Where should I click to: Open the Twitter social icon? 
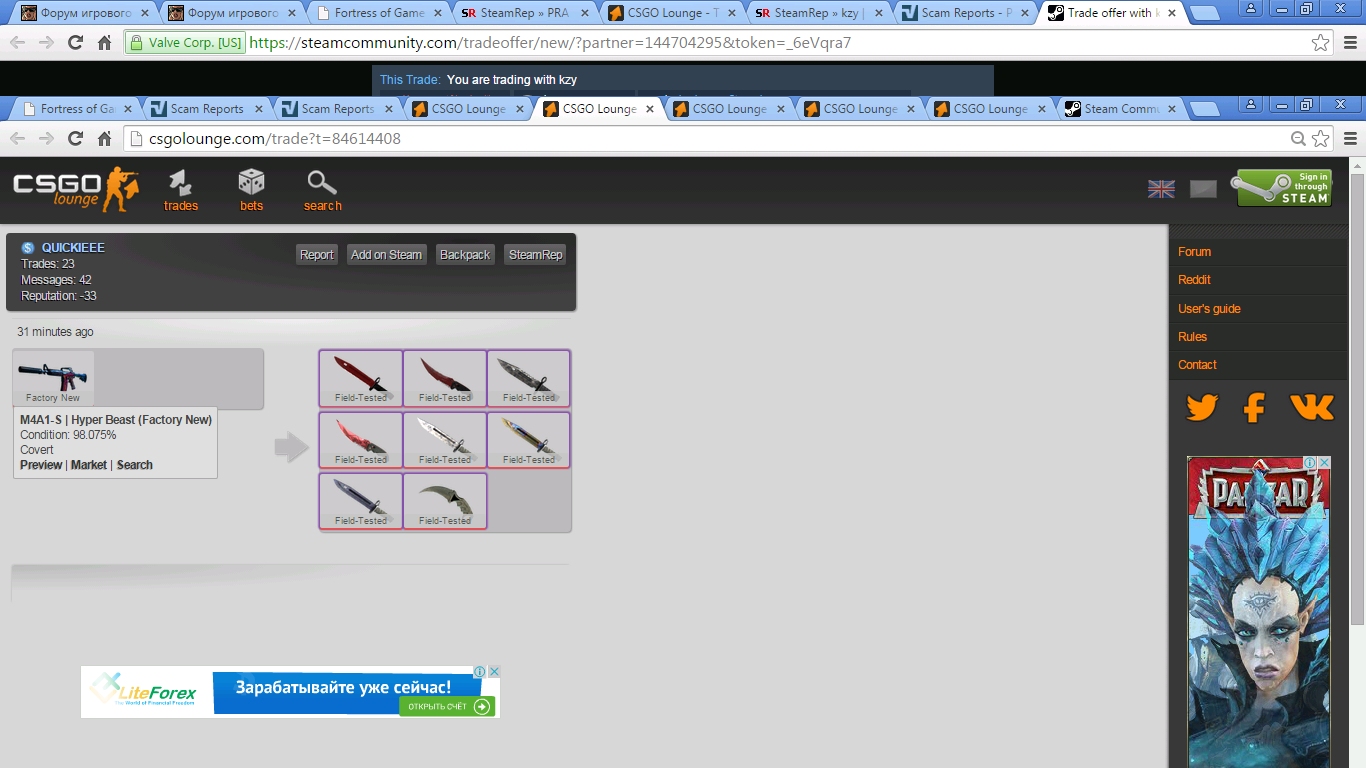1201,408
